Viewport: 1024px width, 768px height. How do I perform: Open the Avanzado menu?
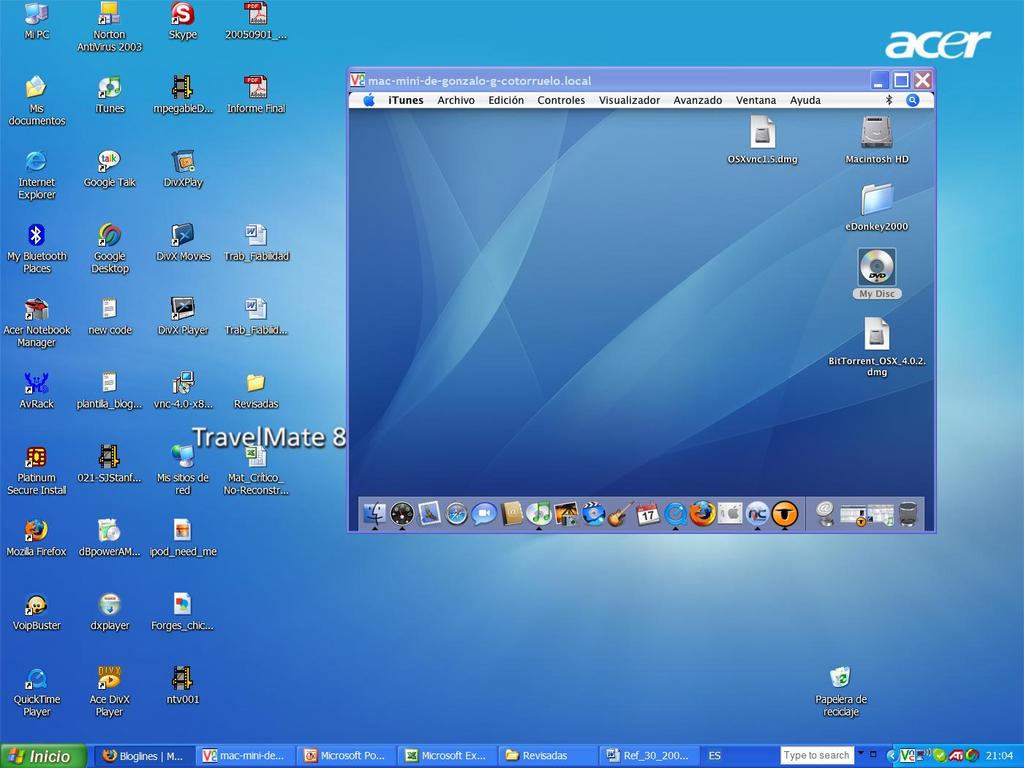(x=697, y=100)
